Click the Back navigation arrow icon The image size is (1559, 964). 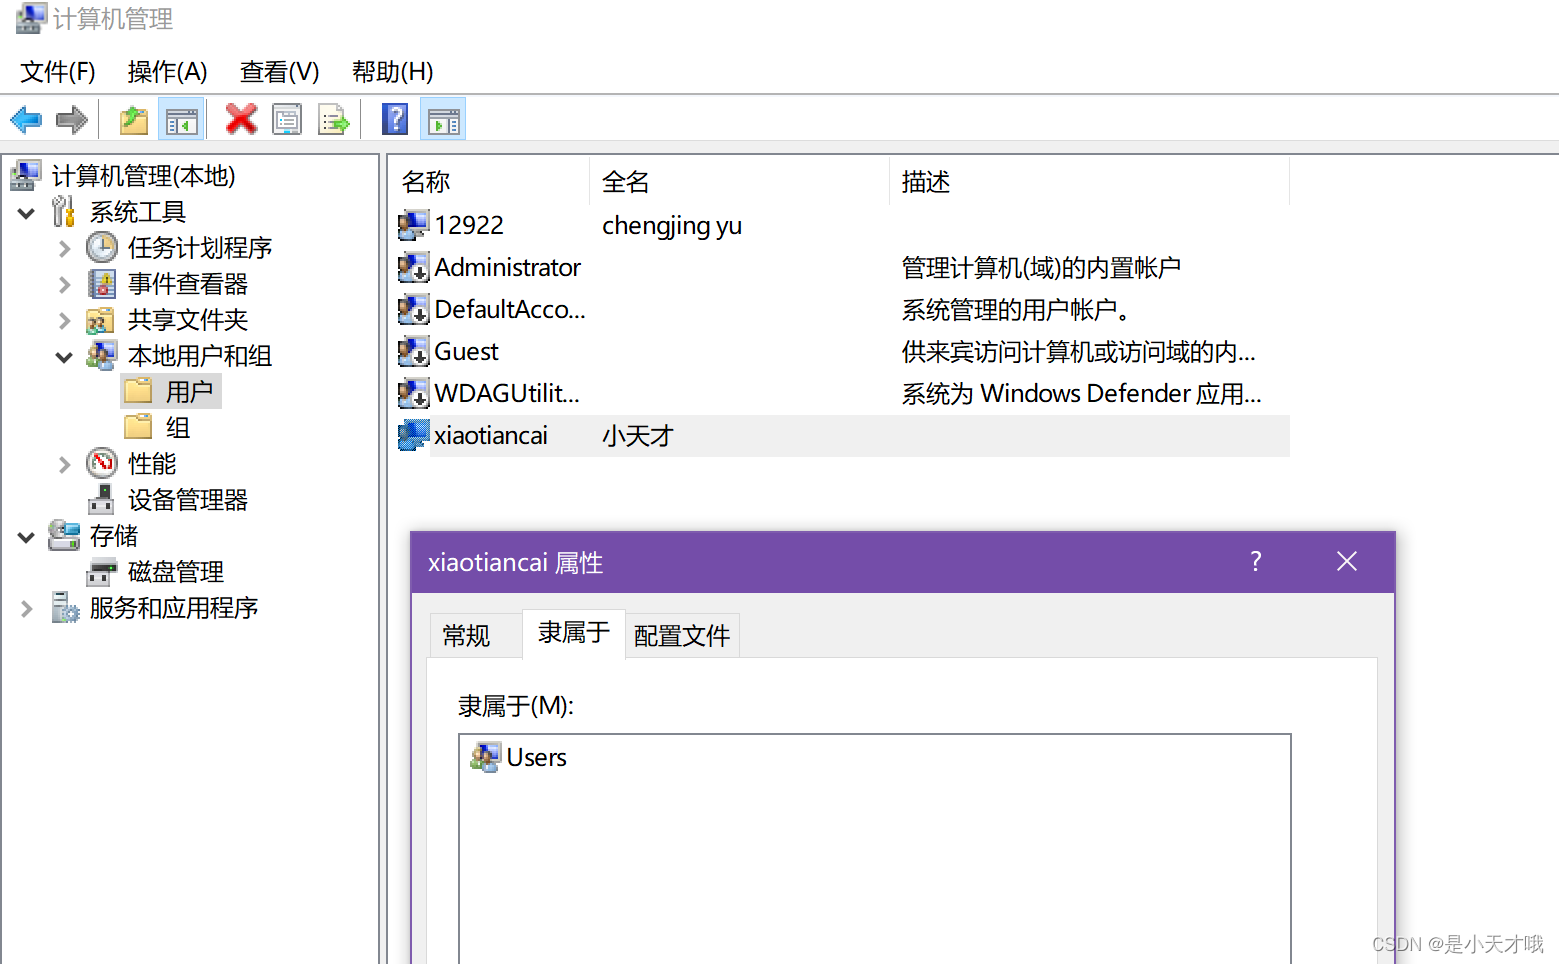[25, 119]
